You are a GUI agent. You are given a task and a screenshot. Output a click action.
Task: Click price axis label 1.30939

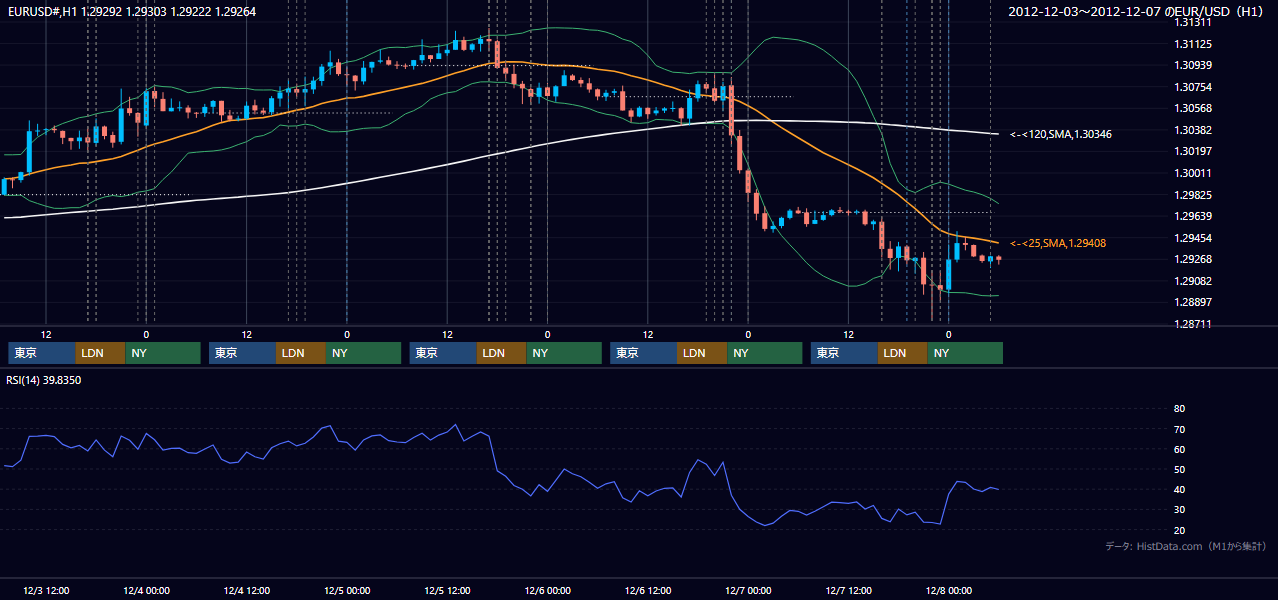click(x=1192, y=65)
